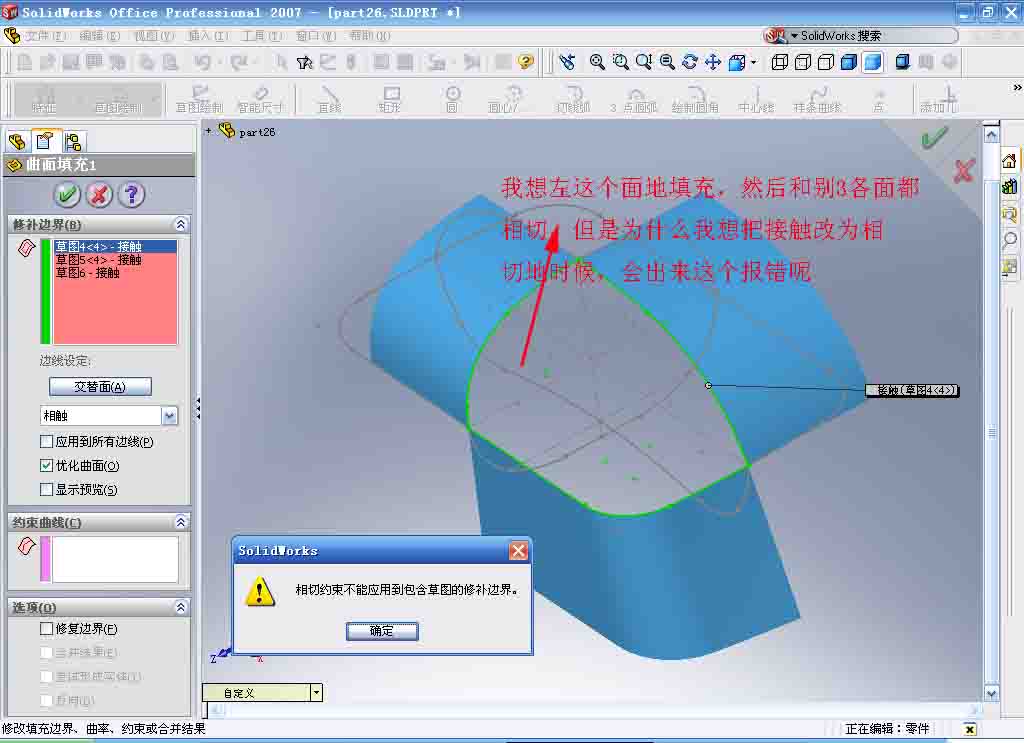Click the Zoom to Area icon

point(620,62)
